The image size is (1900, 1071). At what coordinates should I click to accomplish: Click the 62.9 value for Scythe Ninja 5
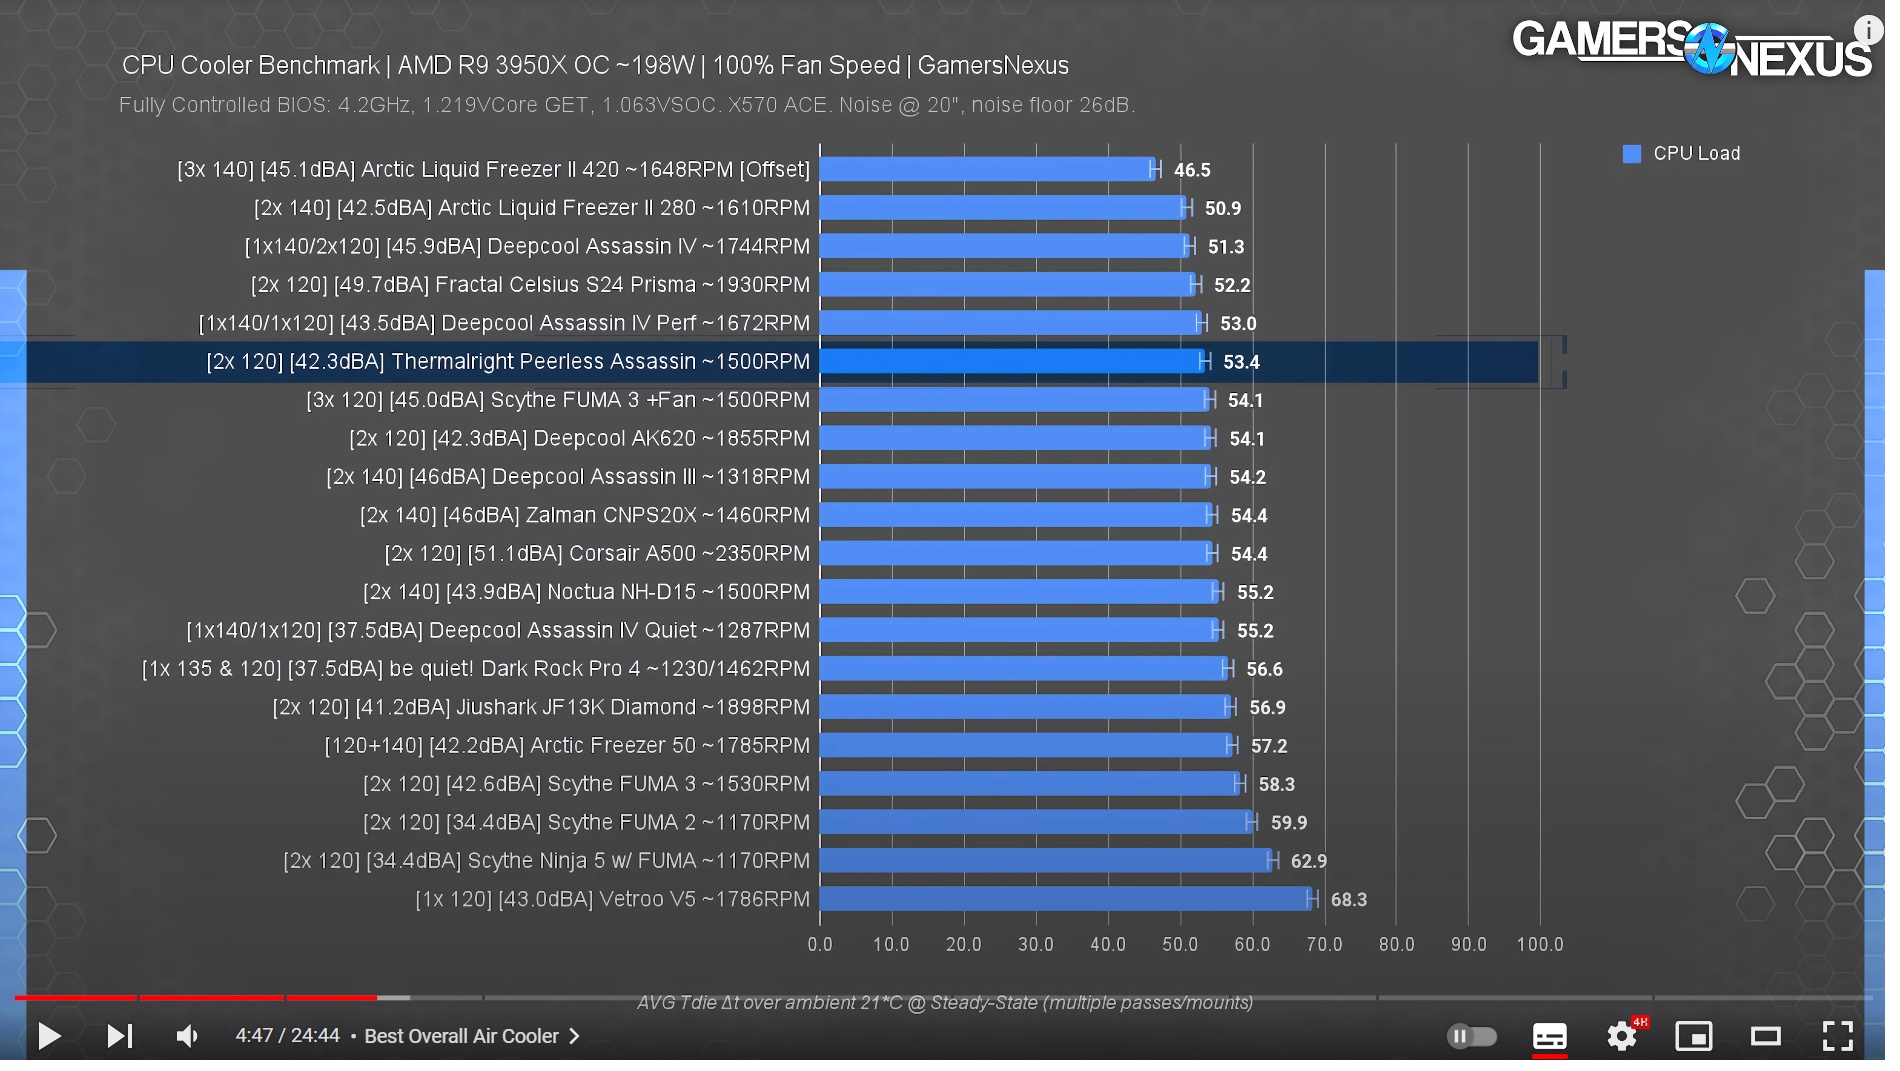pyautogui.click(x=1309, y=861)
